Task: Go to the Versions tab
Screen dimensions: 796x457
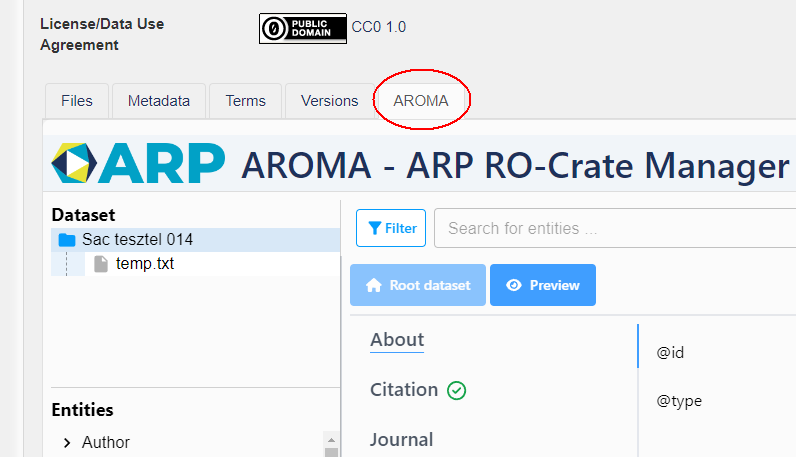Action: click(x=329, y=101)
